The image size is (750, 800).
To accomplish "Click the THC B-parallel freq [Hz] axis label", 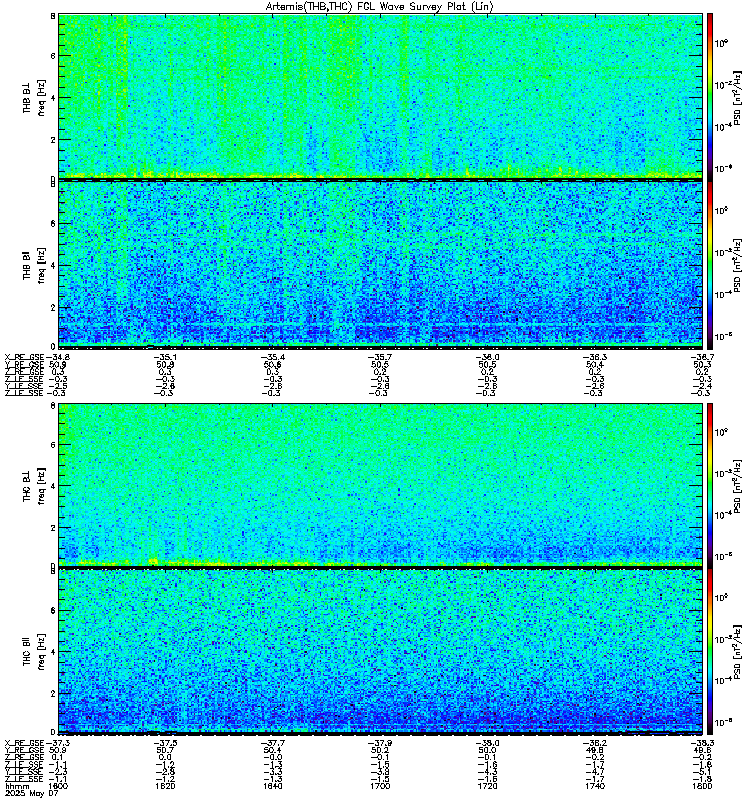I will (41, 652).
